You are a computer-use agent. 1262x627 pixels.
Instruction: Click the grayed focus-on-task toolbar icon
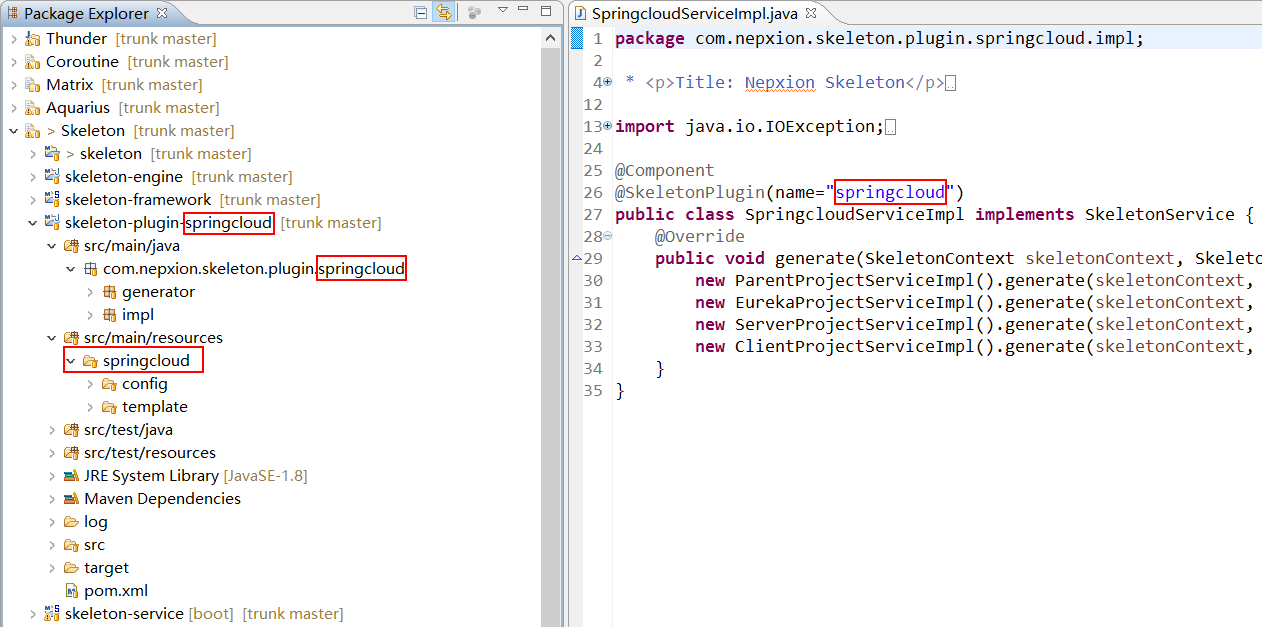(x=474, y=13)
